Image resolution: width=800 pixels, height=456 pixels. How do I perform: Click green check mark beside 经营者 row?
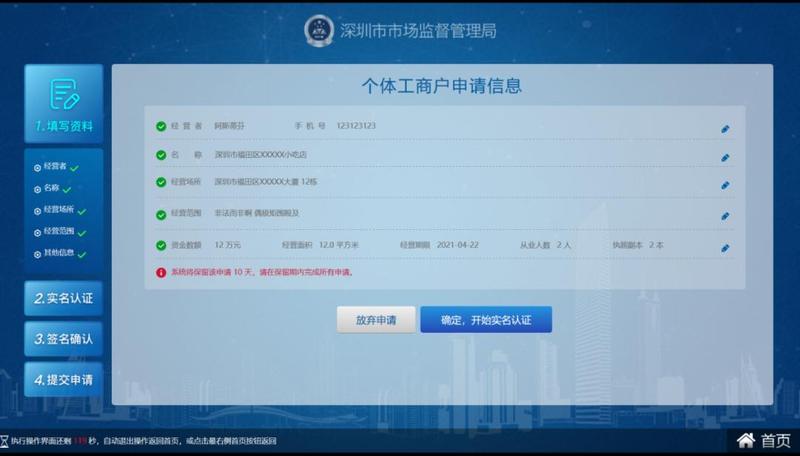point(161,127)
